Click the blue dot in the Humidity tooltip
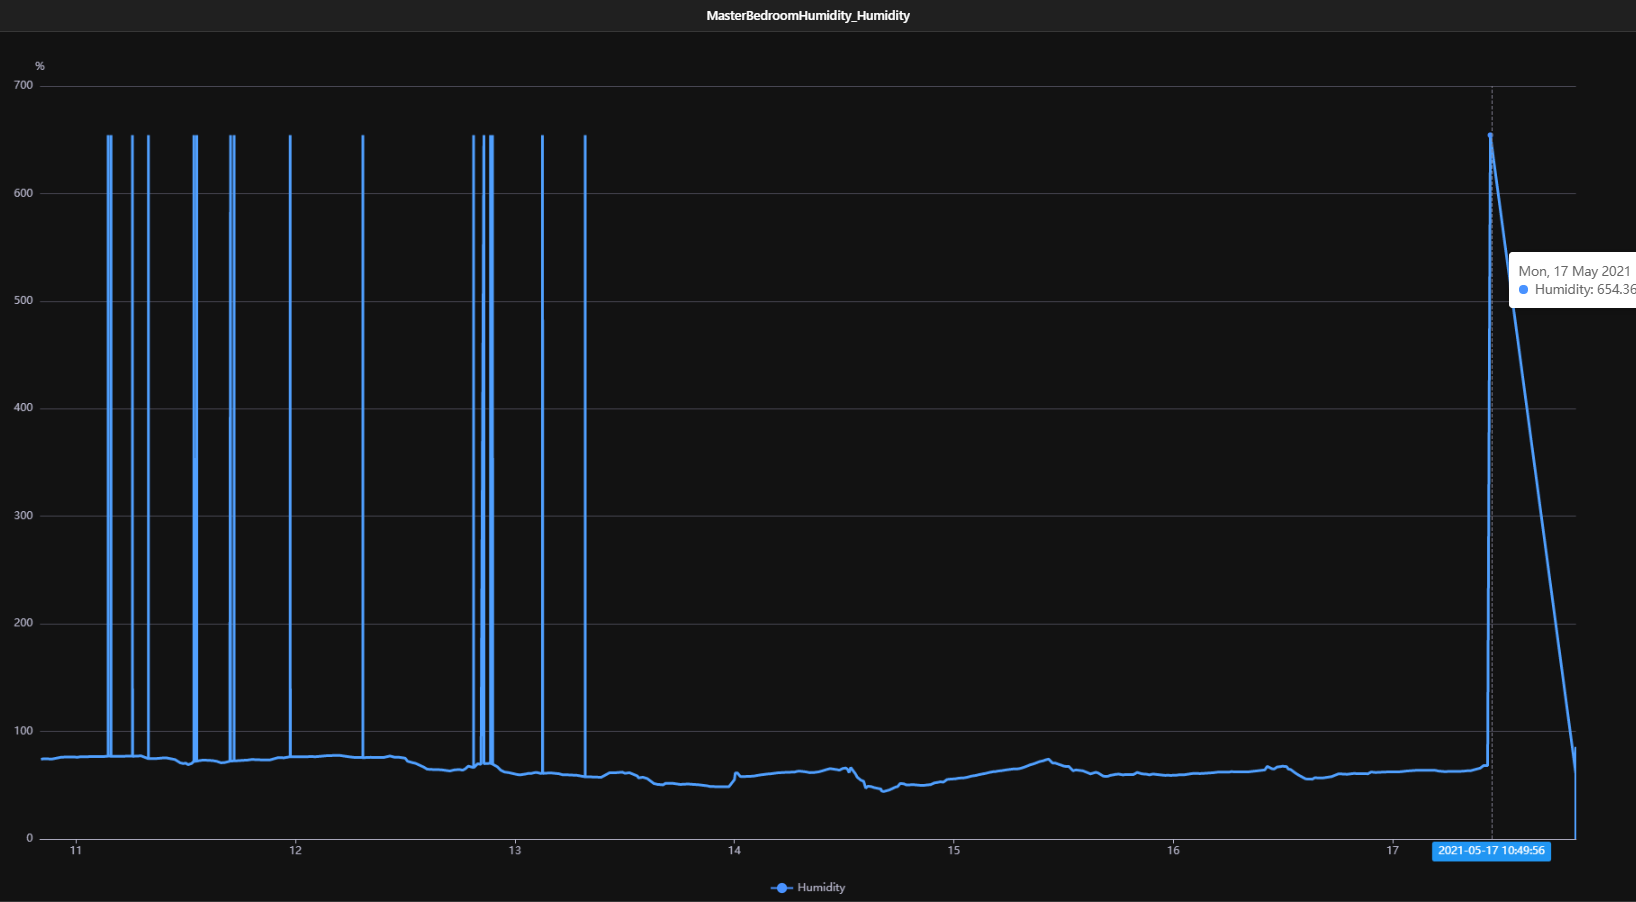 tap(1523, 290)
